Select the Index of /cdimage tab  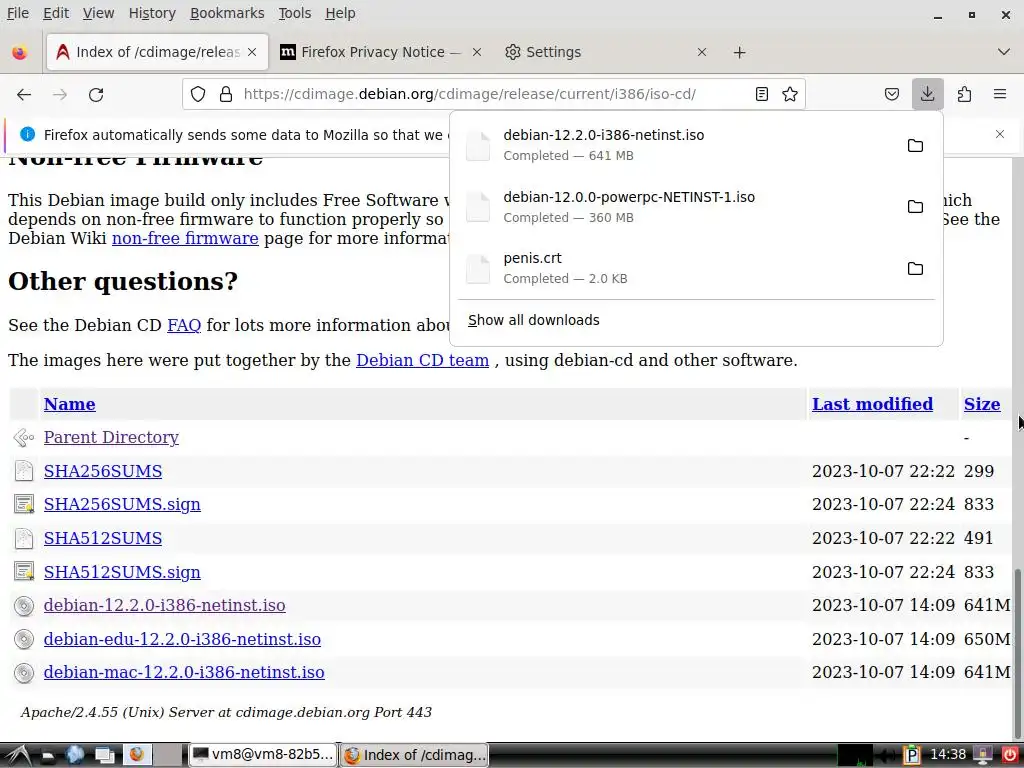click(157, 52)
